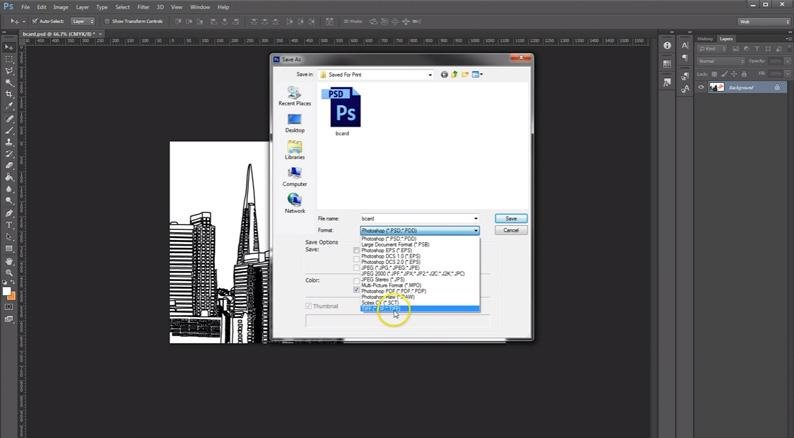The width and height of the screenshot is (794, 438).
Task: Click the foreground color swatch
Action: click(7, 290)
